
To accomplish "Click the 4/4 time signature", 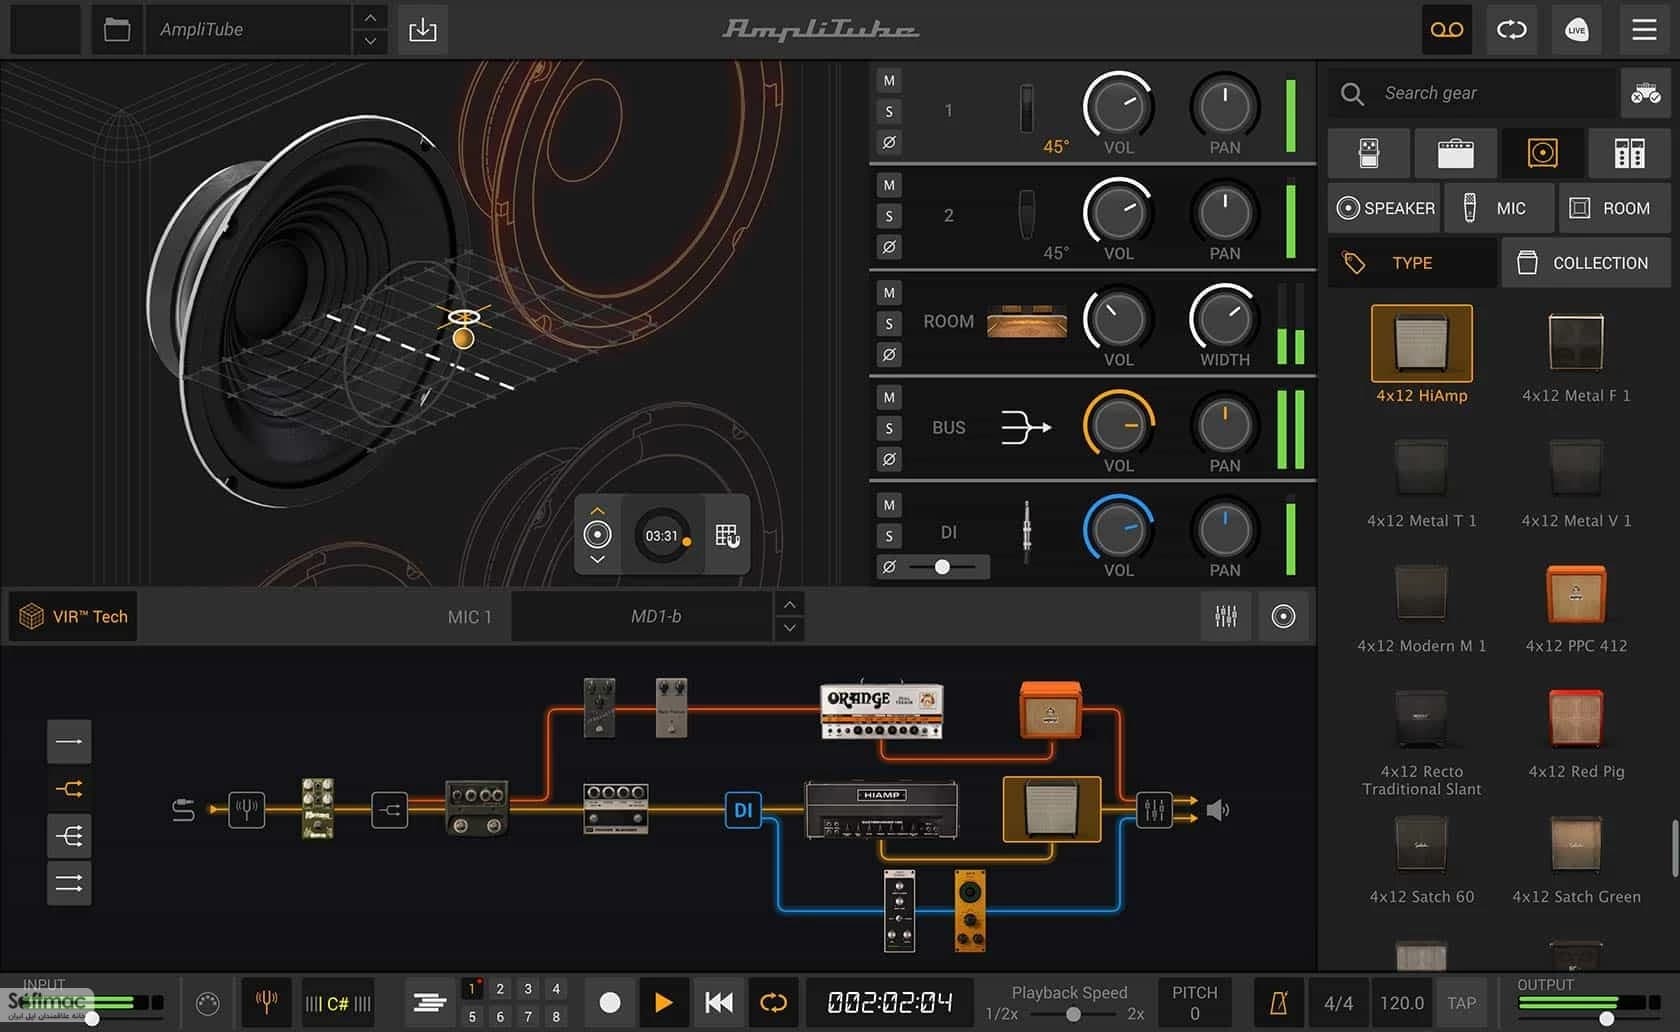I will (x=1338, y=1003).
